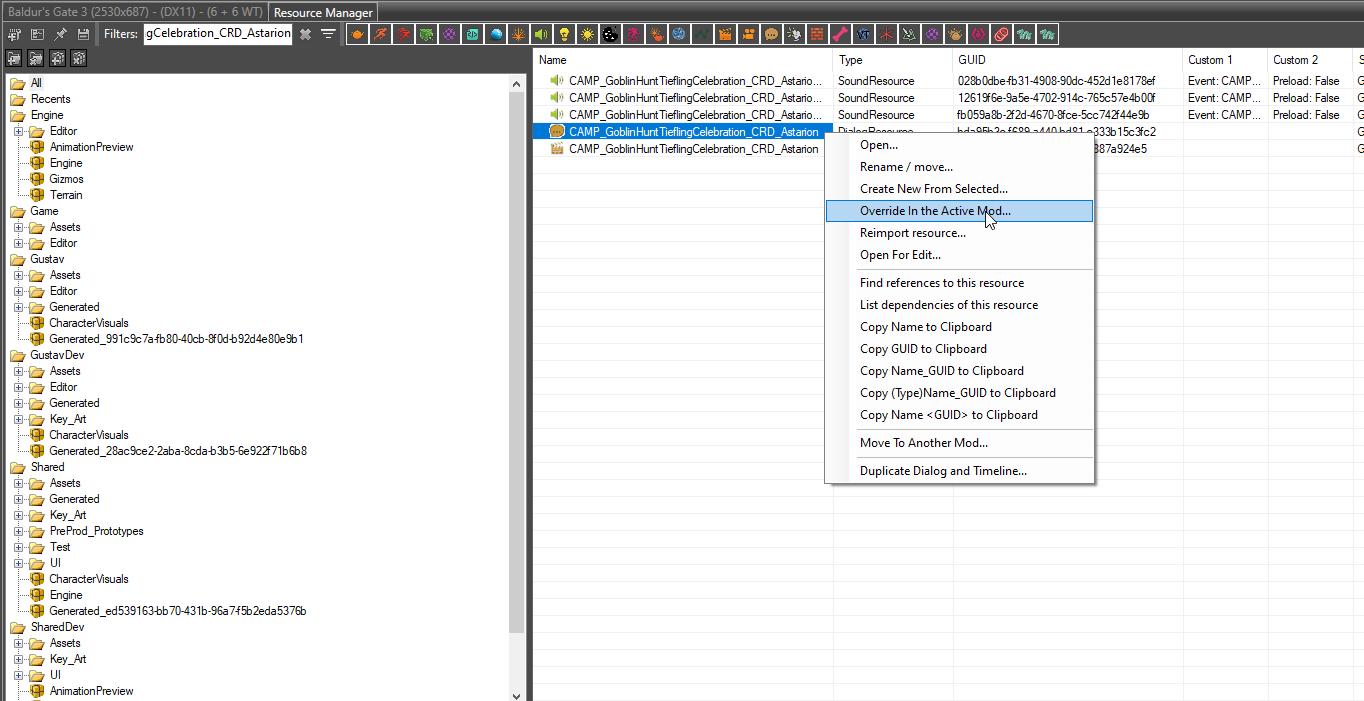Expand the Assets folder under Game
The height and width of the screenshot is (701, 1364).
click(x=18, y=227)
